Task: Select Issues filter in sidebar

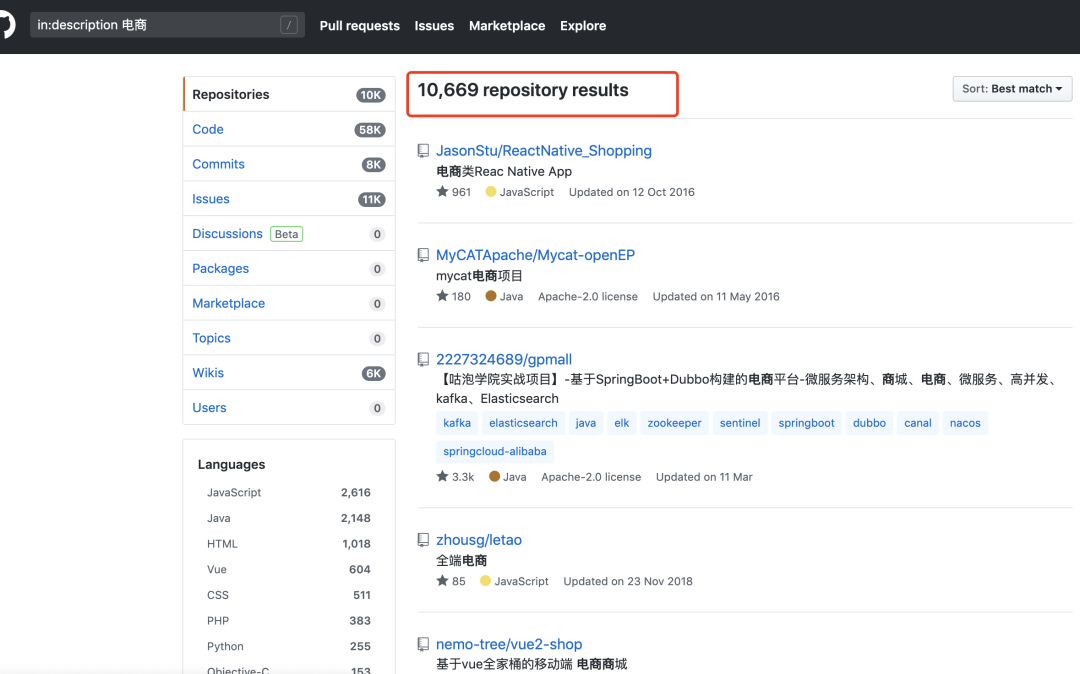Action: (x=289, y=199)
